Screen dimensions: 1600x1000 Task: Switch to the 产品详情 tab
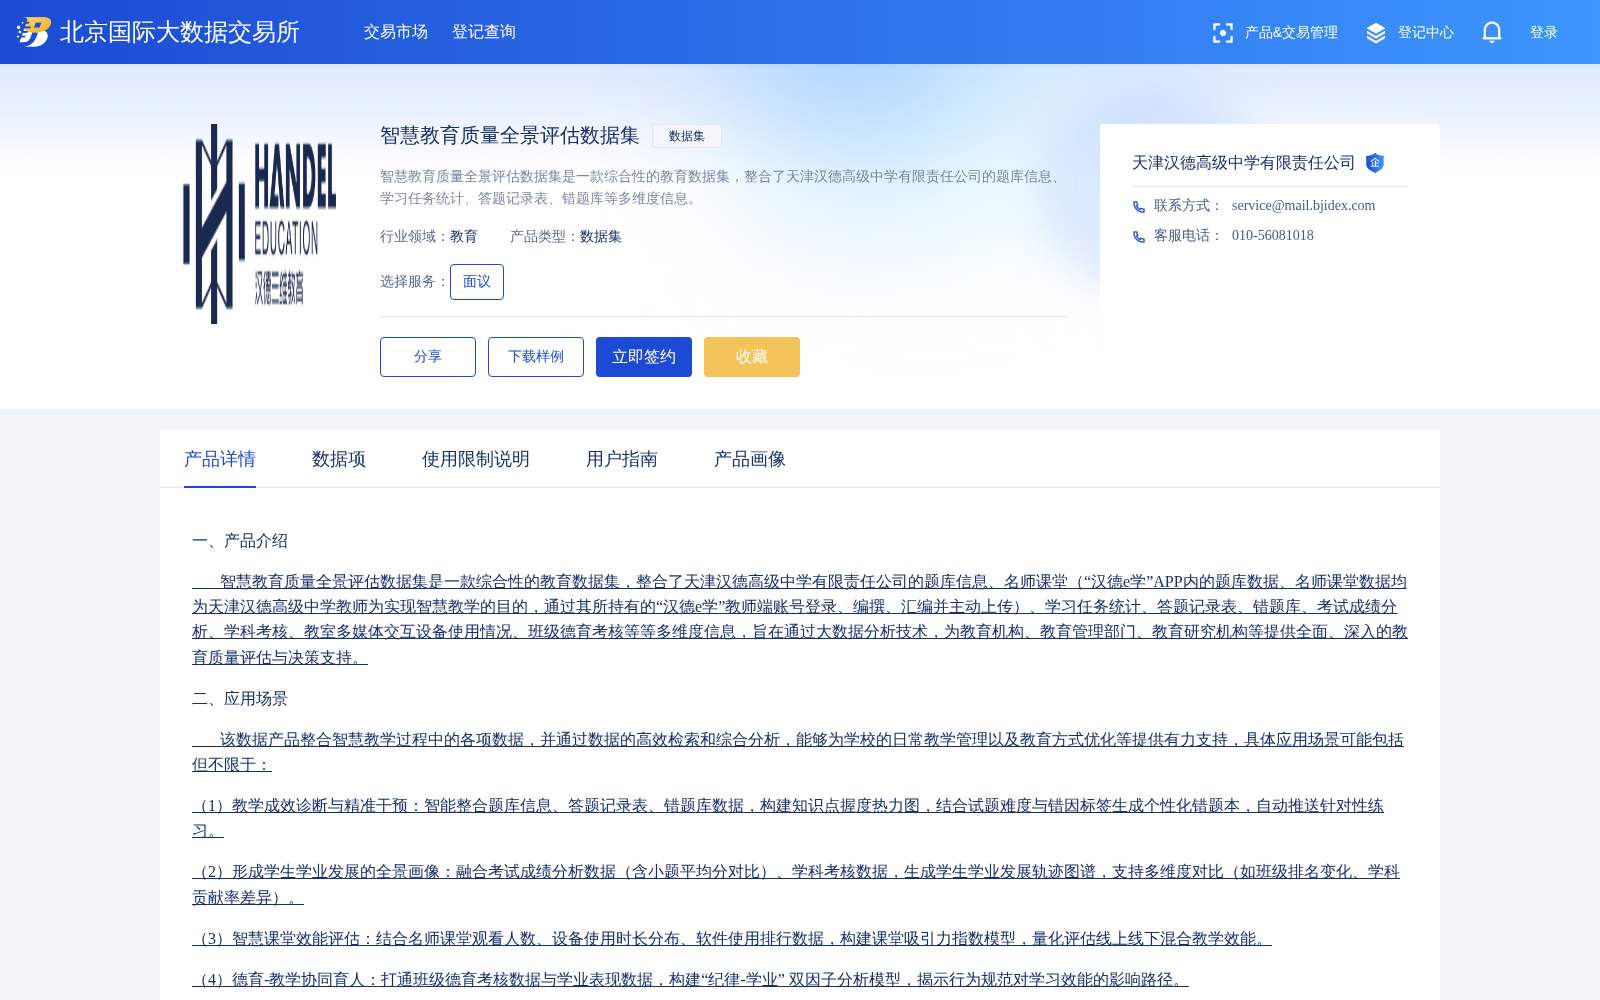click(220, 459)
